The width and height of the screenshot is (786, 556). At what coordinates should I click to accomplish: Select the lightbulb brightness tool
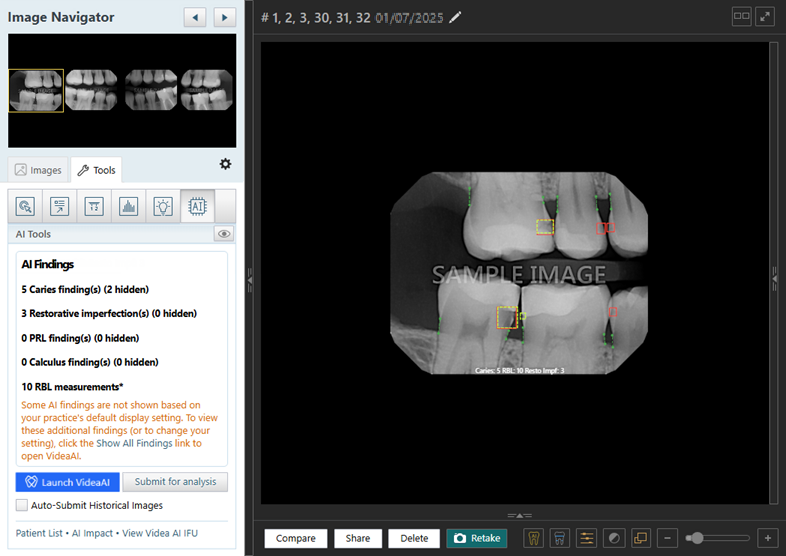(162, 206)
